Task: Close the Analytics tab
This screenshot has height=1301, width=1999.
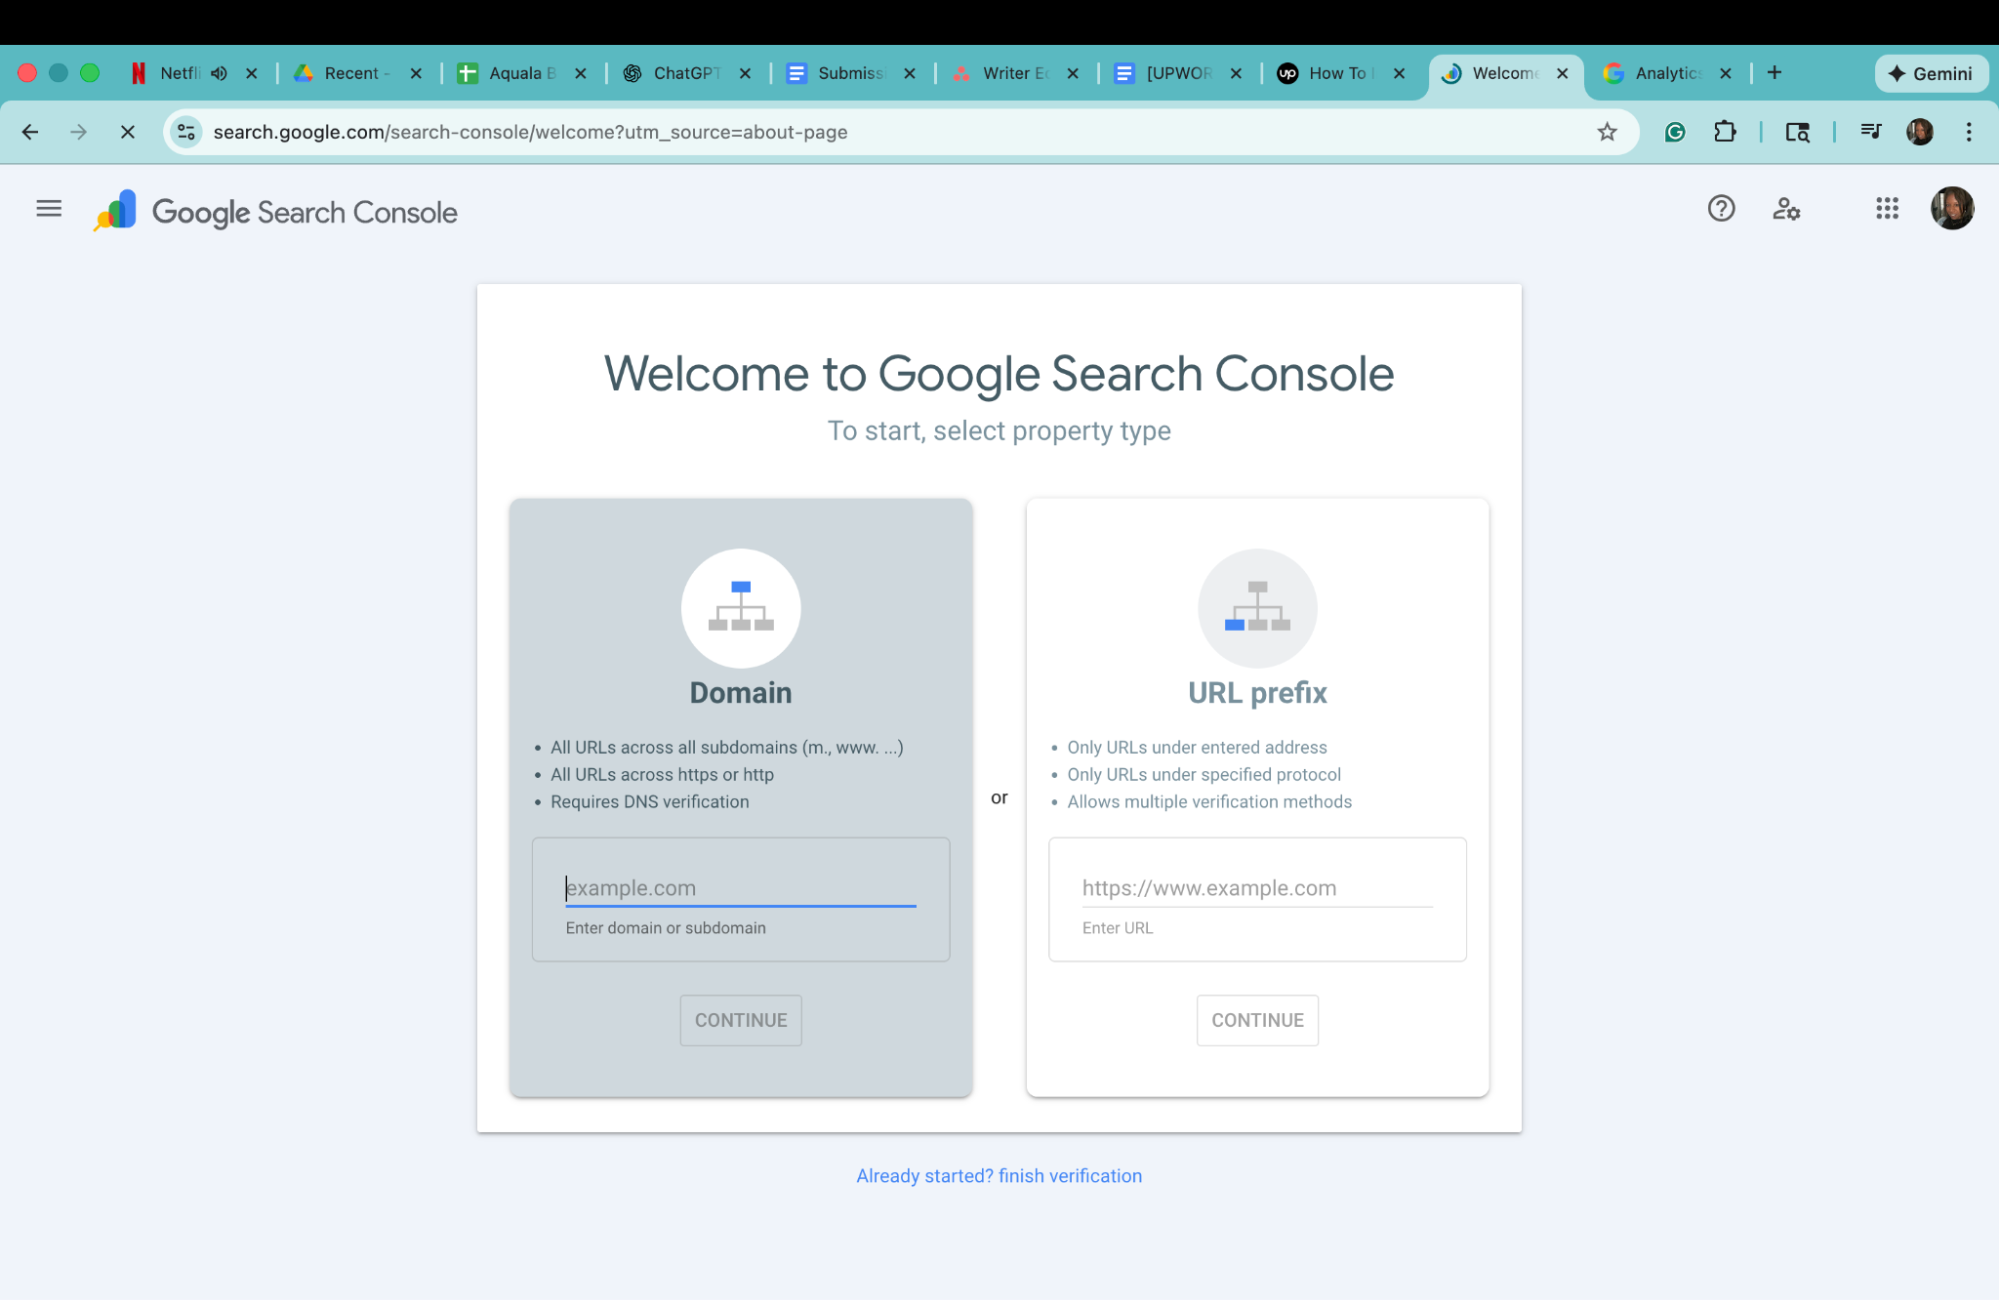Action: (x=1724, y=73)
